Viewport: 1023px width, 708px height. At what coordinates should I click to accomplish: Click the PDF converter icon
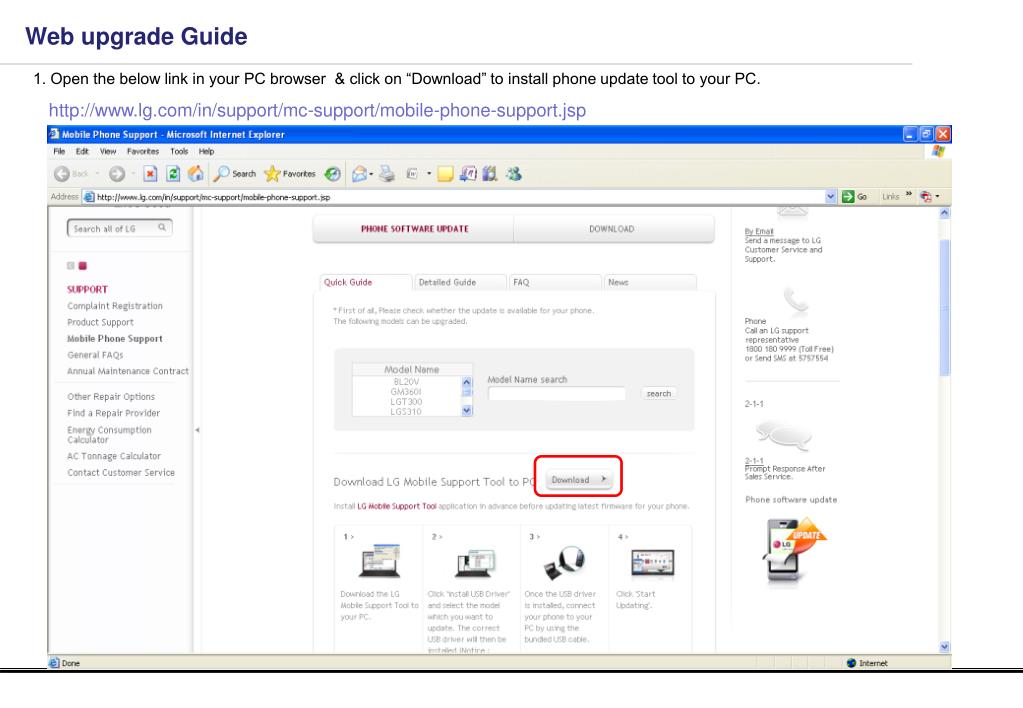(925, 196)
